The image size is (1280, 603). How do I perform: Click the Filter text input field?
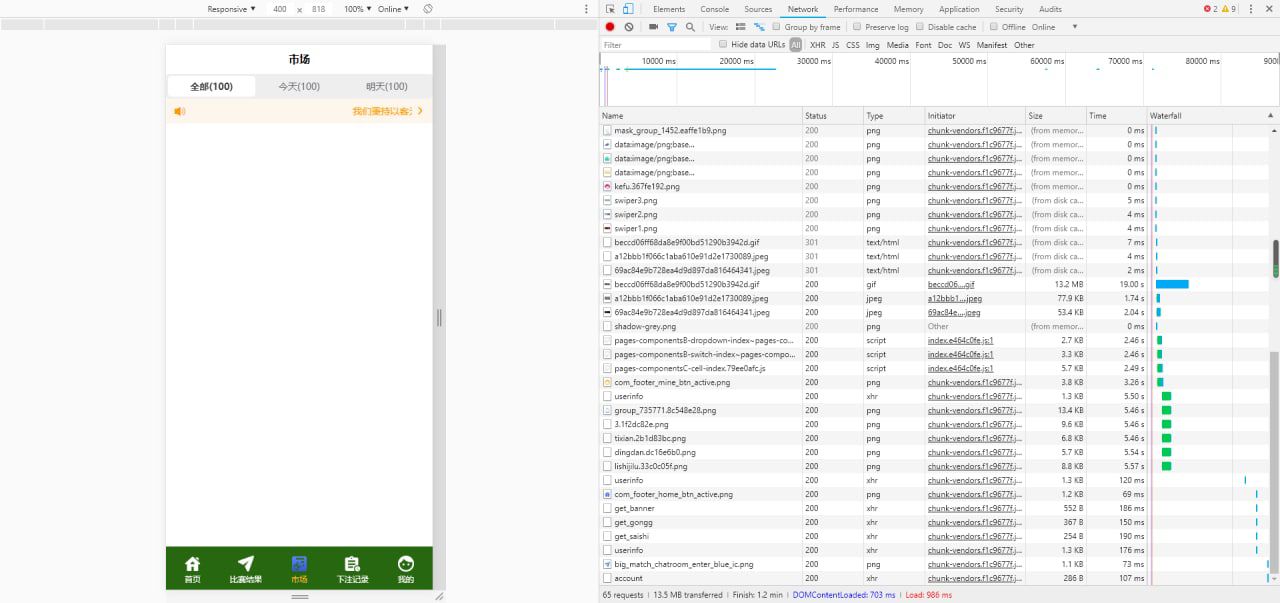coord(655,45)
